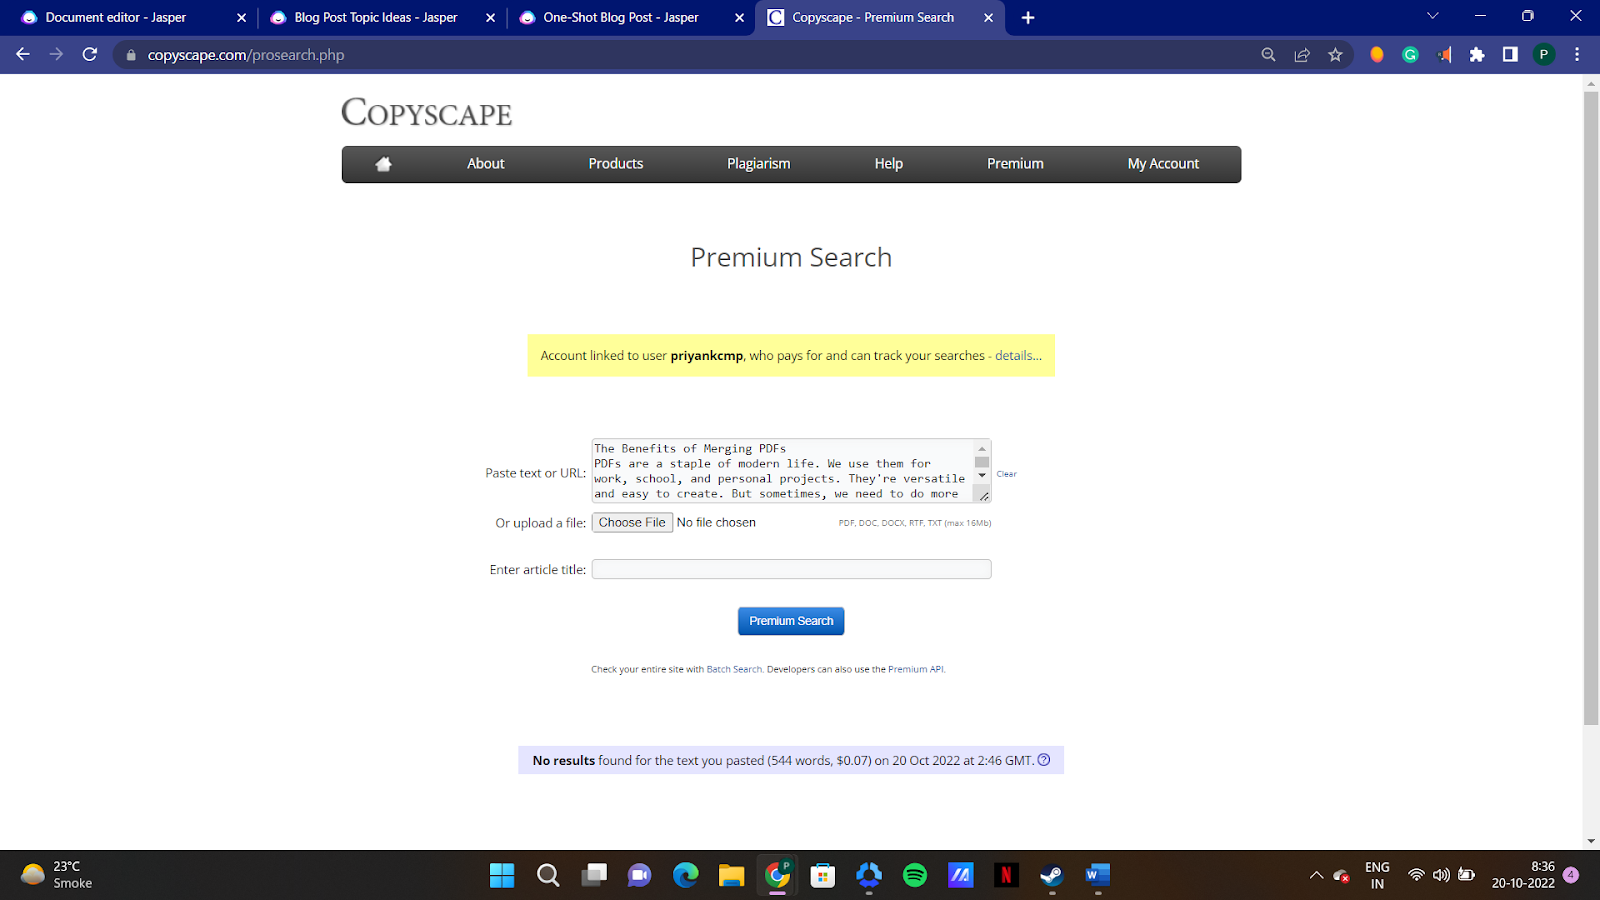Open the Grammarly extension icon
The image size is (1600, 900).
[1410, 55]
